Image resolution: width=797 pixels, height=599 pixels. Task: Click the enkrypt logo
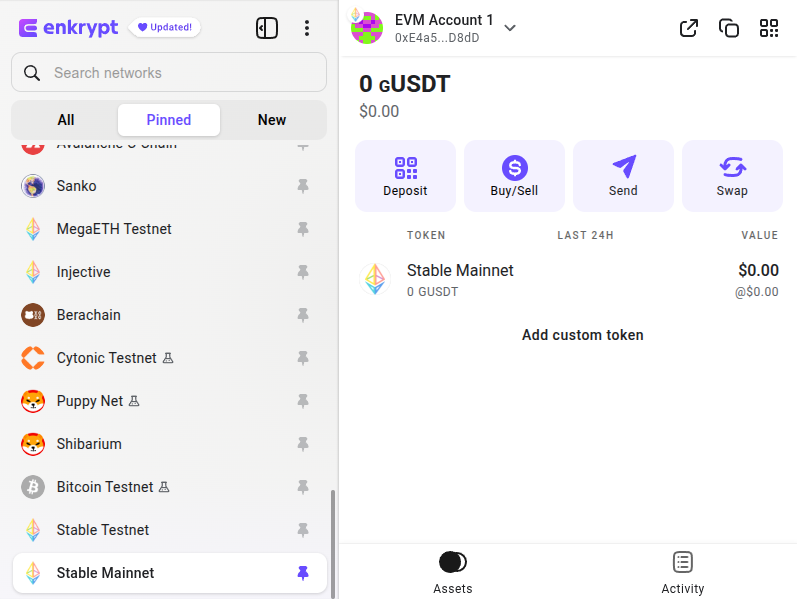(x=68, y=28)
